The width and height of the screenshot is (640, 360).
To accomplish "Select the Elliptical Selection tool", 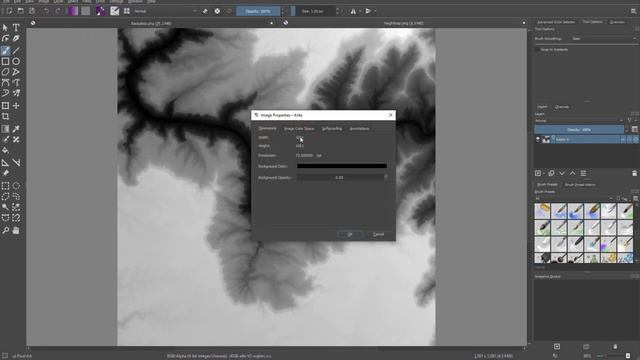I will 16,186.
